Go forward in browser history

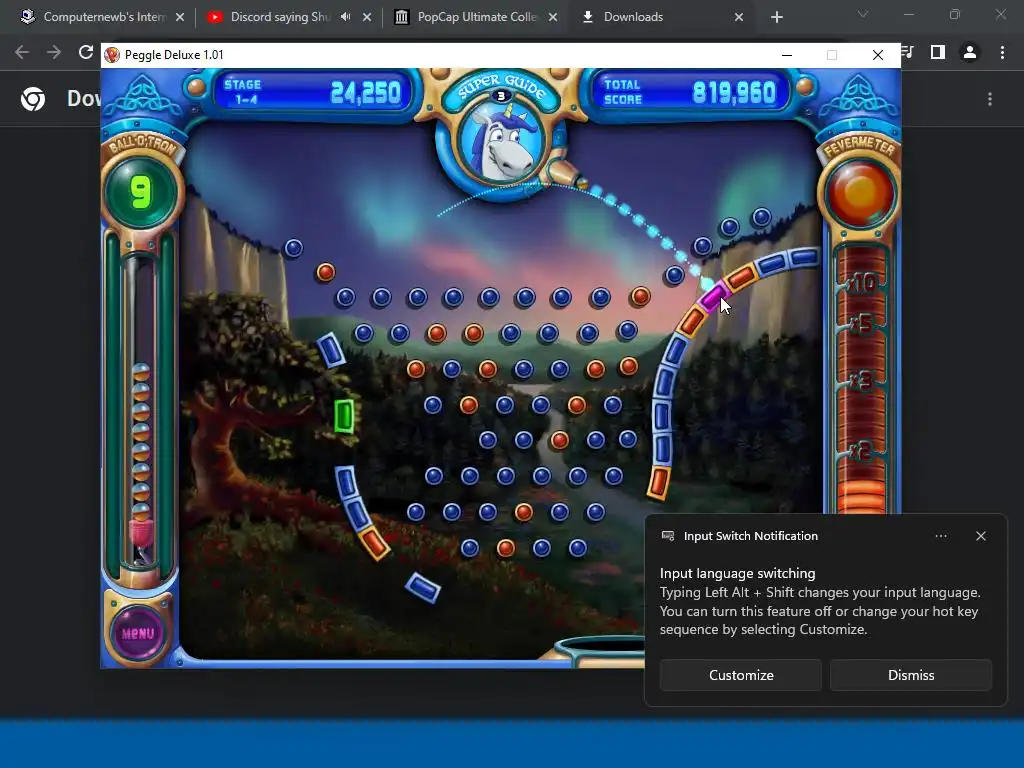[54, 52]
